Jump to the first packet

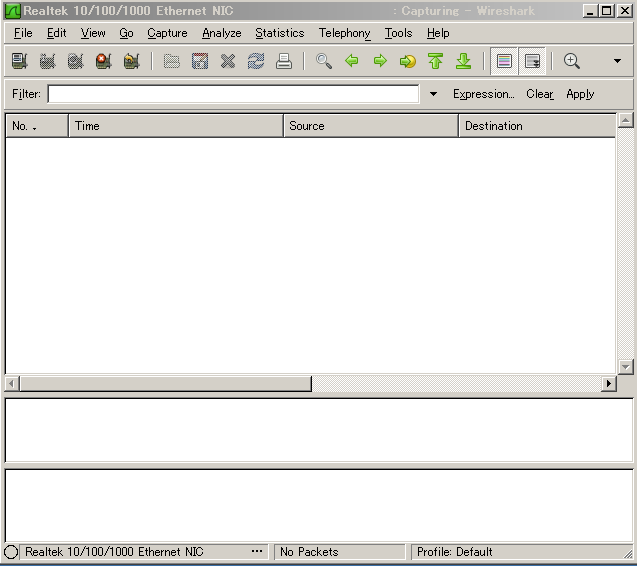[x=436, y=61]
